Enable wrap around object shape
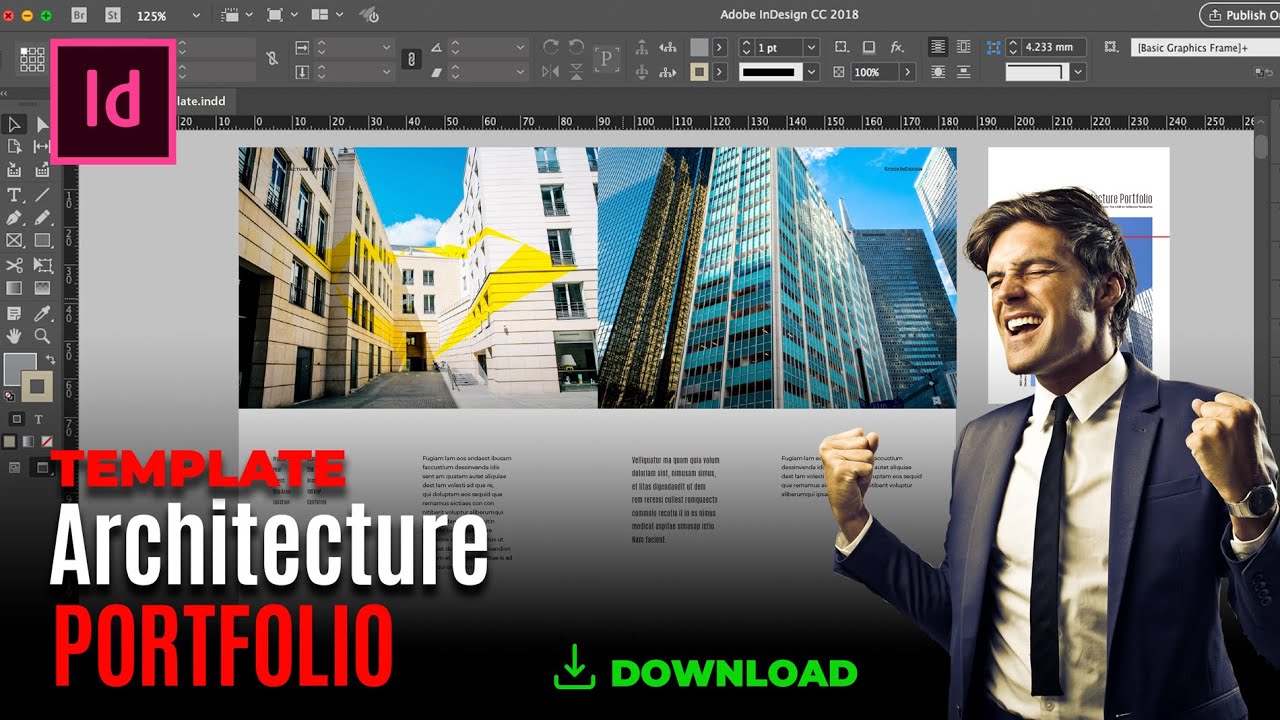Image resolution: width=1280 pixels, height=720 pixels. point(938,72)
